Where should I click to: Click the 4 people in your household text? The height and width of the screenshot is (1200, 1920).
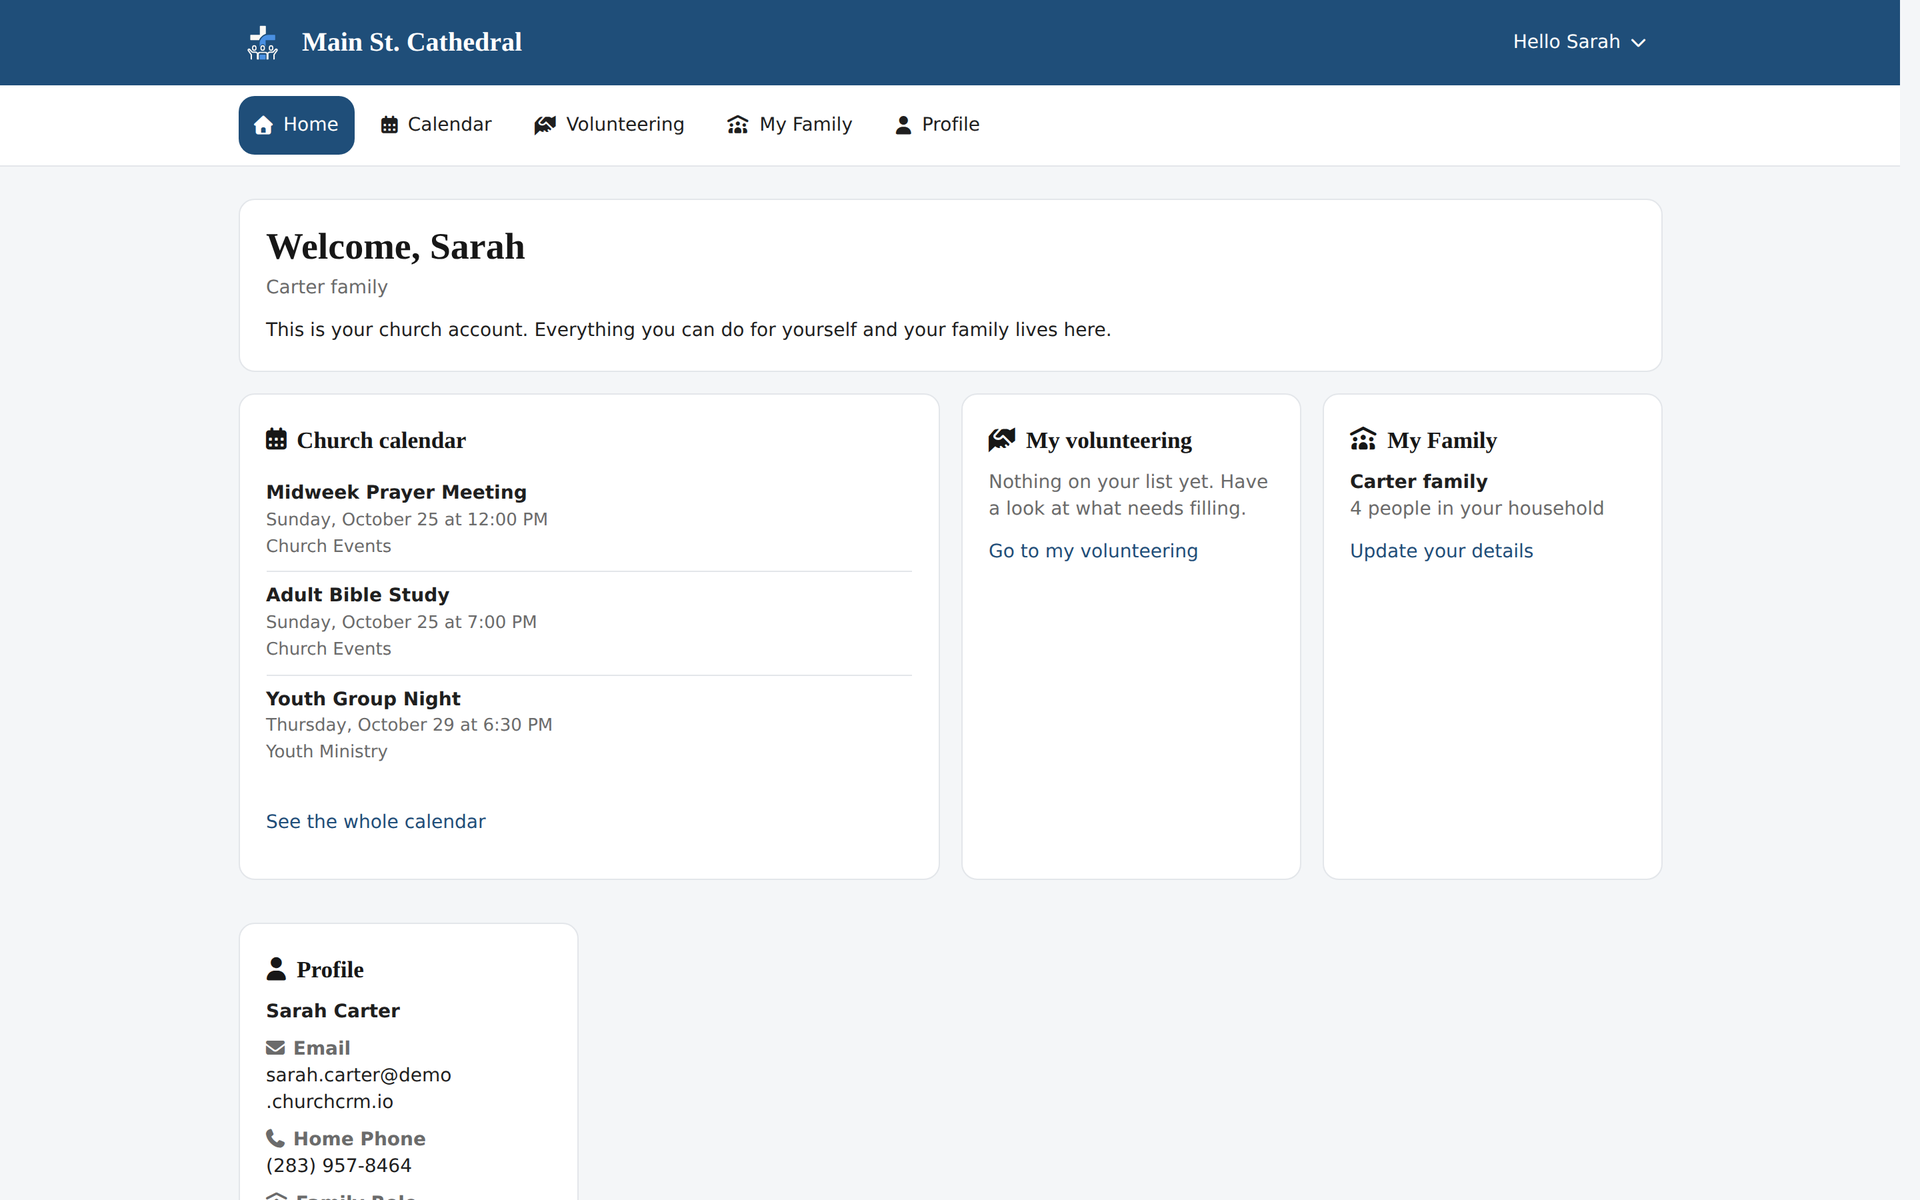click(1476, 508)
